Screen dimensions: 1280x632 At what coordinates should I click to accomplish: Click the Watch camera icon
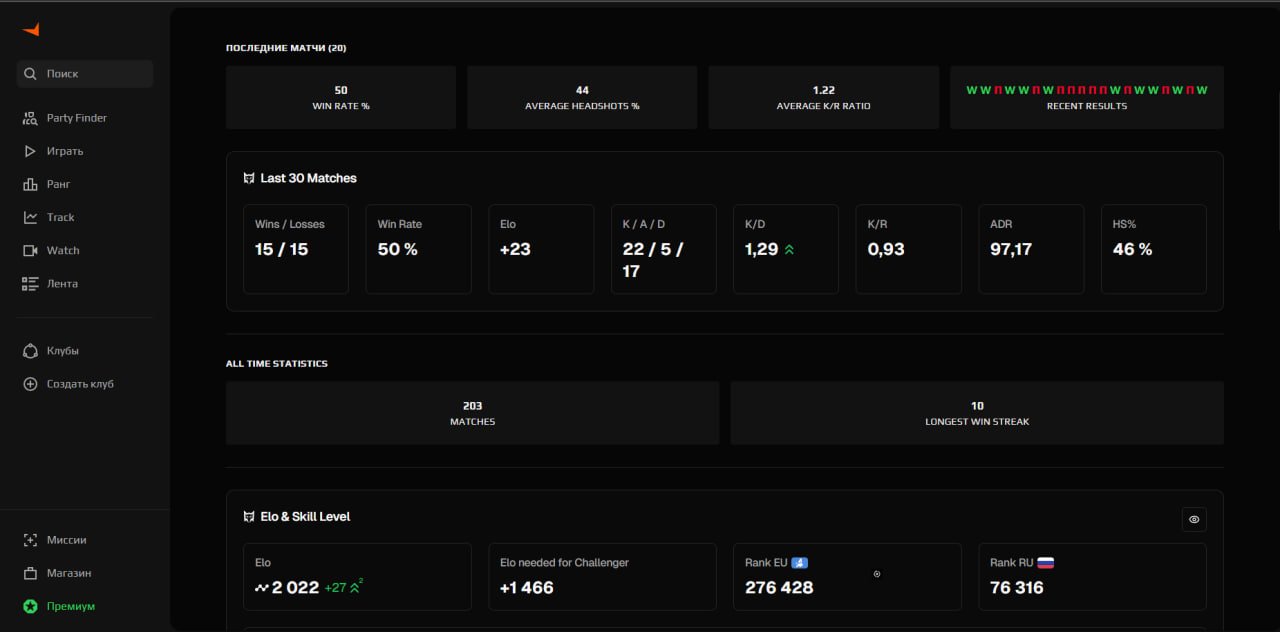[28, 250]
